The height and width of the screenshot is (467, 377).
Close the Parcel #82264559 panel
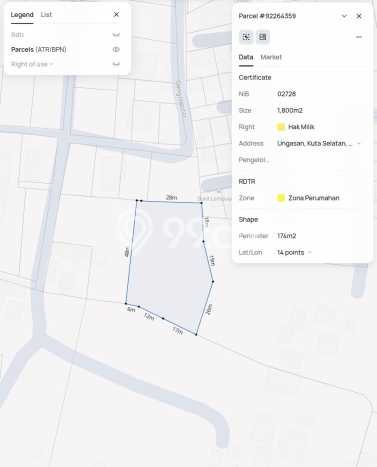click(359, 16)
